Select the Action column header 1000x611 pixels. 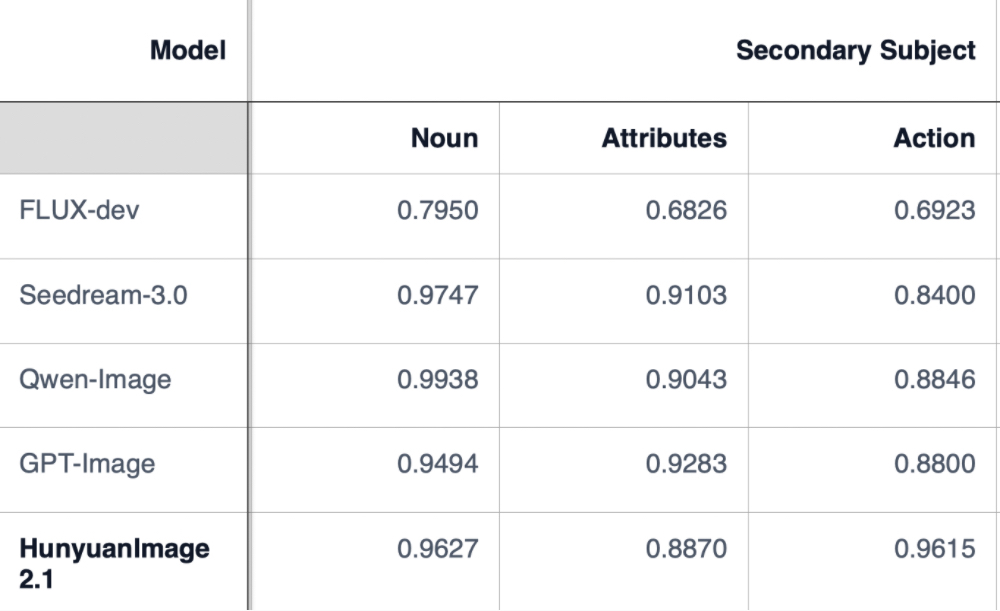tap(934, 138)
